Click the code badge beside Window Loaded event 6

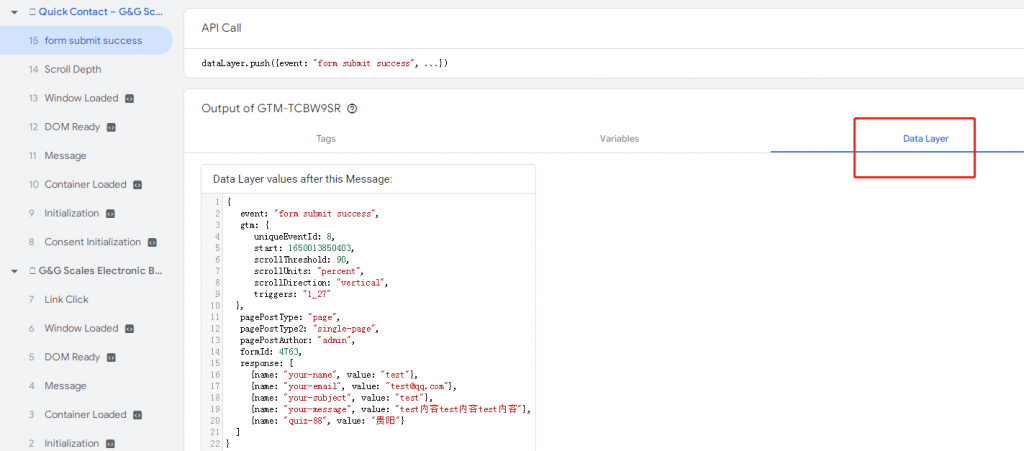coord(129,328)
